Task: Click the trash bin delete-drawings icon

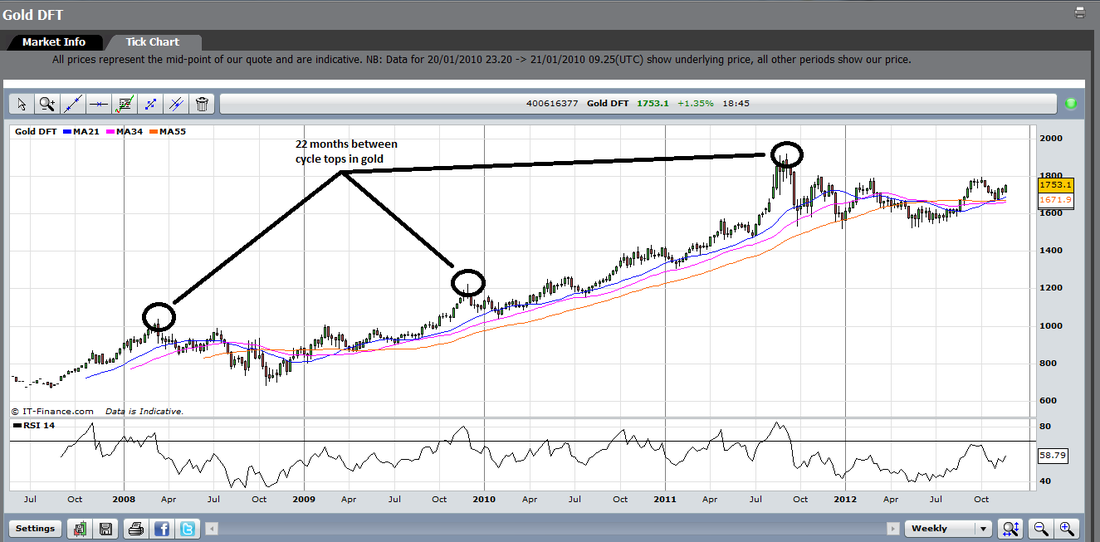Action: pos(202,104)
